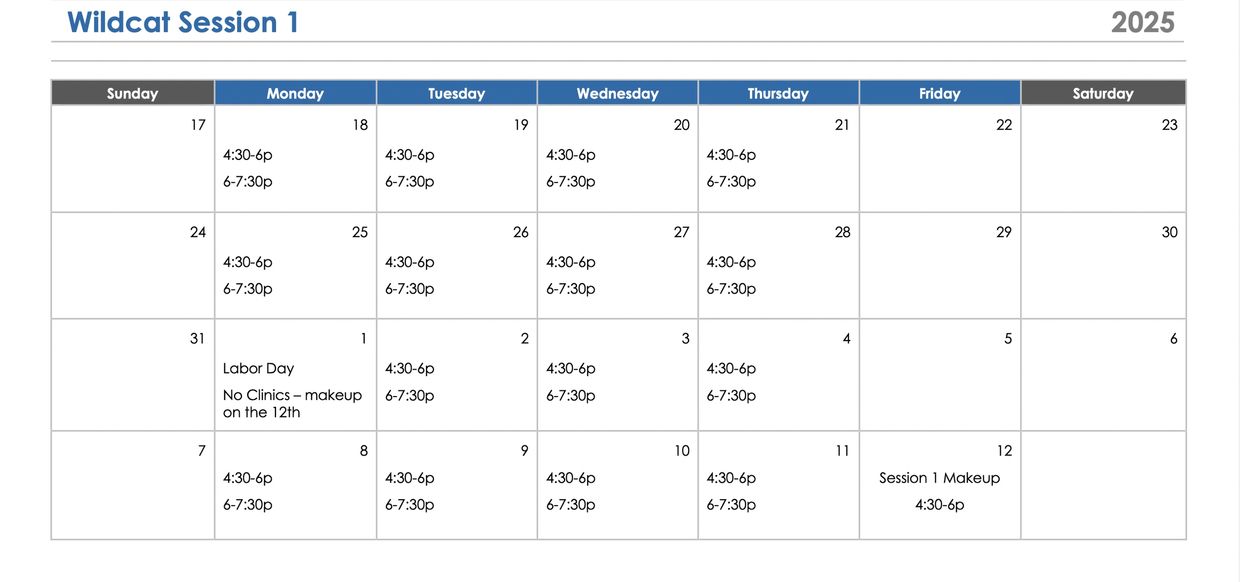This screenshot has height=582, width=1240.
Task: Select the 6-7:30p slot on Monday the 18th
Action: [x=247, y=182]
